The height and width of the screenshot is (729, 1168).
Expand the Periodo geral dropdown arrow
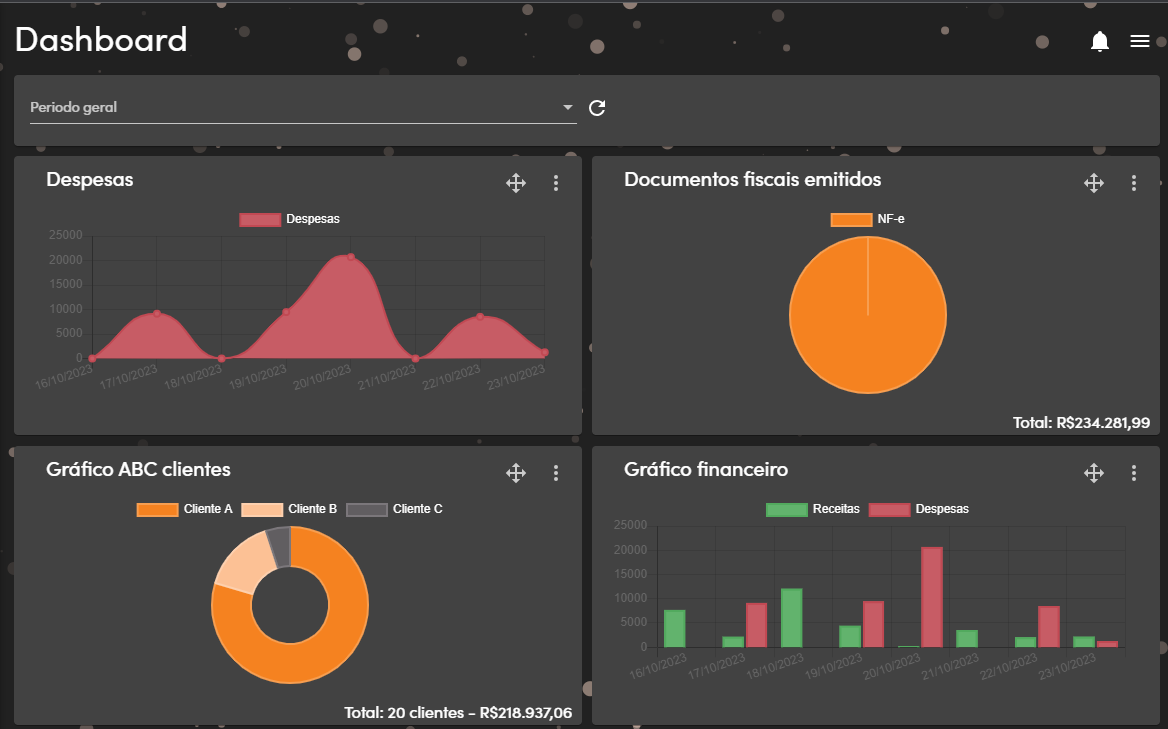[568, 107]
